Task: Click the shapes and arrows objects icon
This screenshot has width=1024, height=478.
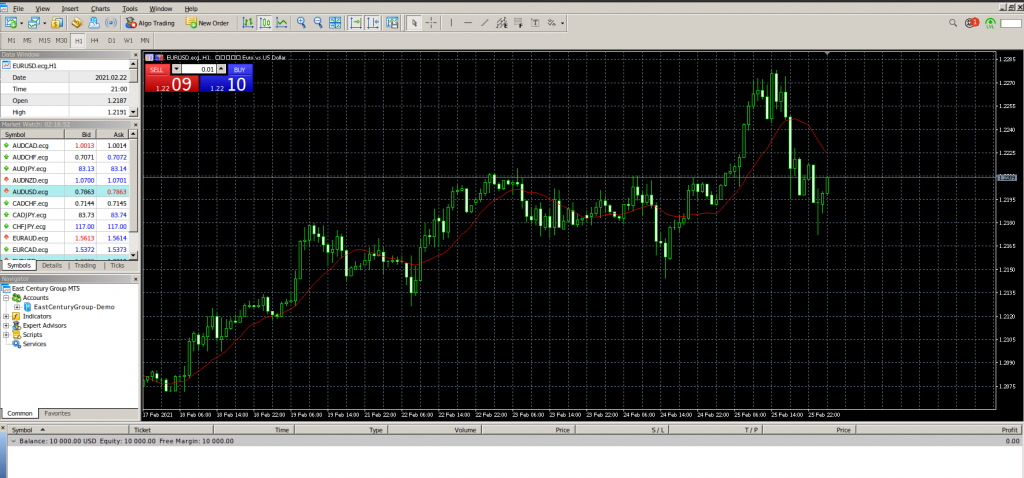Action: click(552, 23)
